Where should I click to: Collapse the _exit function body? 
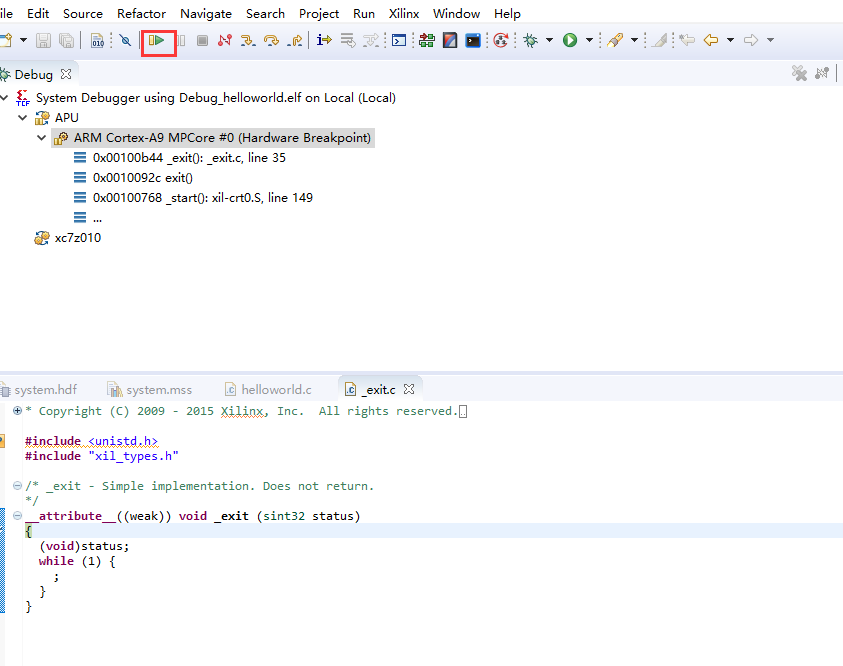point(17,516)
